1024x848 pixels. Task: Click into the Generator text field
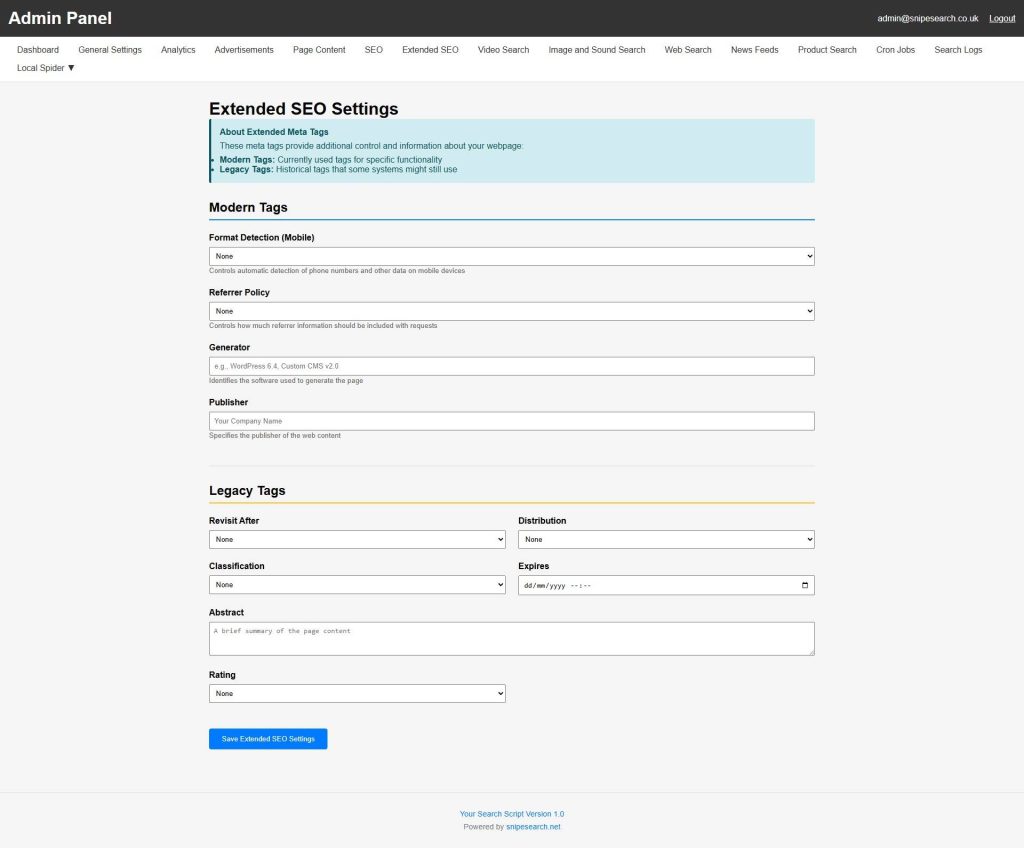tap(511, 366)
